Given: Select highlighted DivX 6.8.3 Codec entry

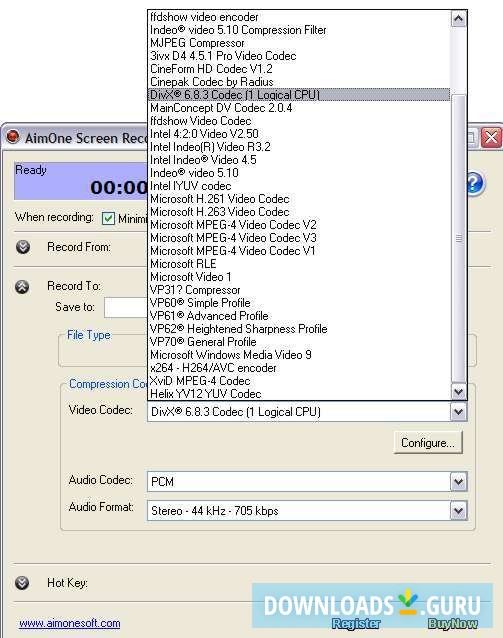Looking at the screenshot, I should (x=299, y=95).
